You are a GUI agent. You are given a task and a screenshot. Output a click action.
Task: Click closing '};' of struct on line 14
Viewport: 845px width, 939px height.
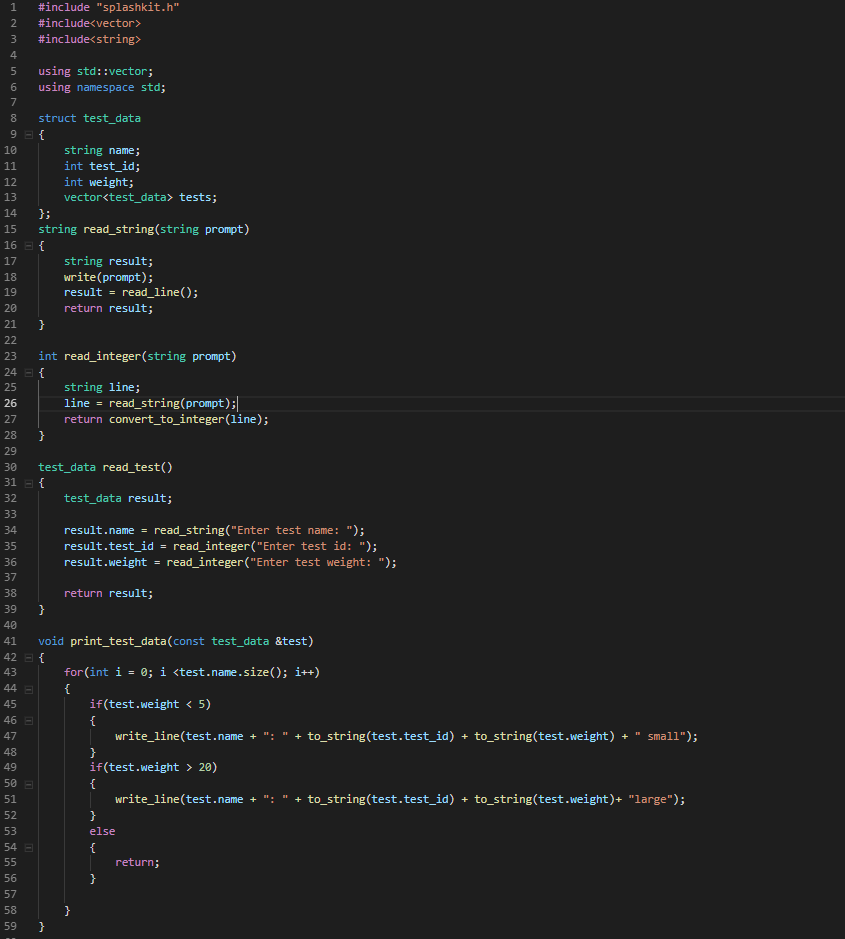[45, 214]
